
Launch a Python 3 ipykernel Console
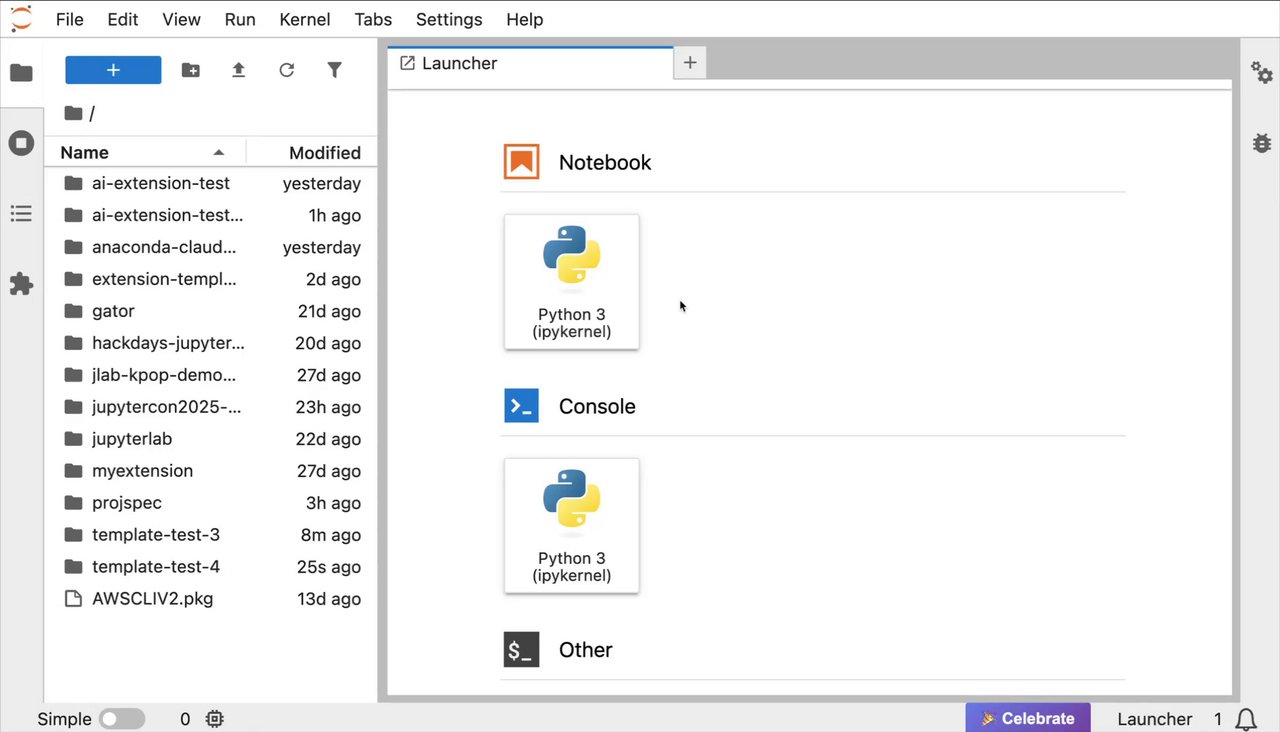click(x=572, y=526)
